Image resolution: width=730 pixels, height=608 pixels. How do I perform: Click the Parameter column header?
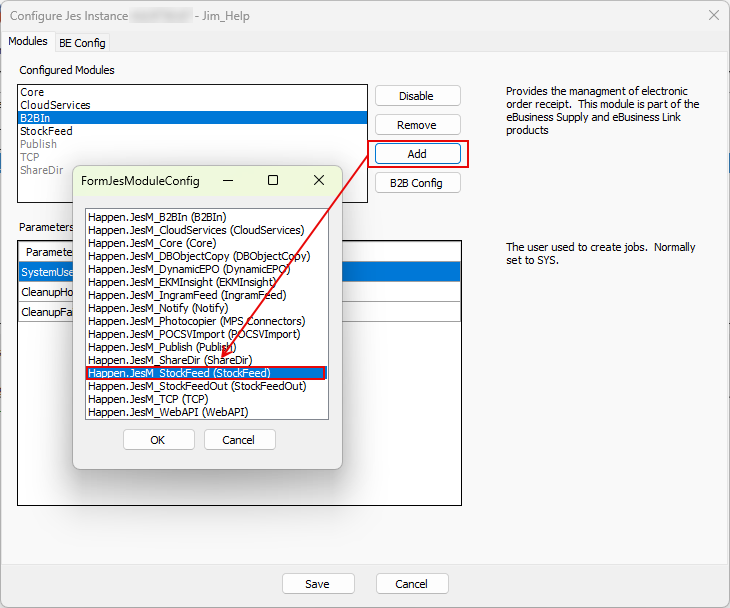[x=46, y=252]
